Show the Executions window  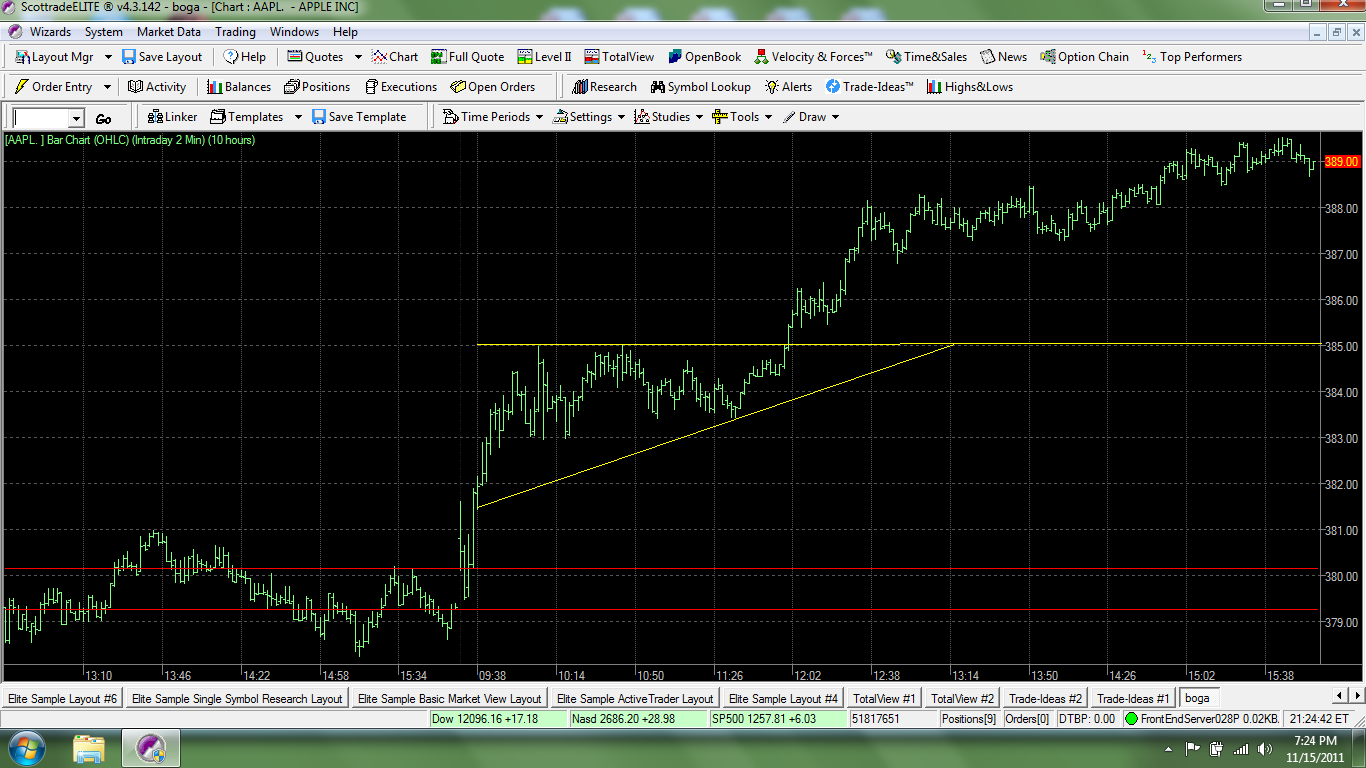pos(401,87)
